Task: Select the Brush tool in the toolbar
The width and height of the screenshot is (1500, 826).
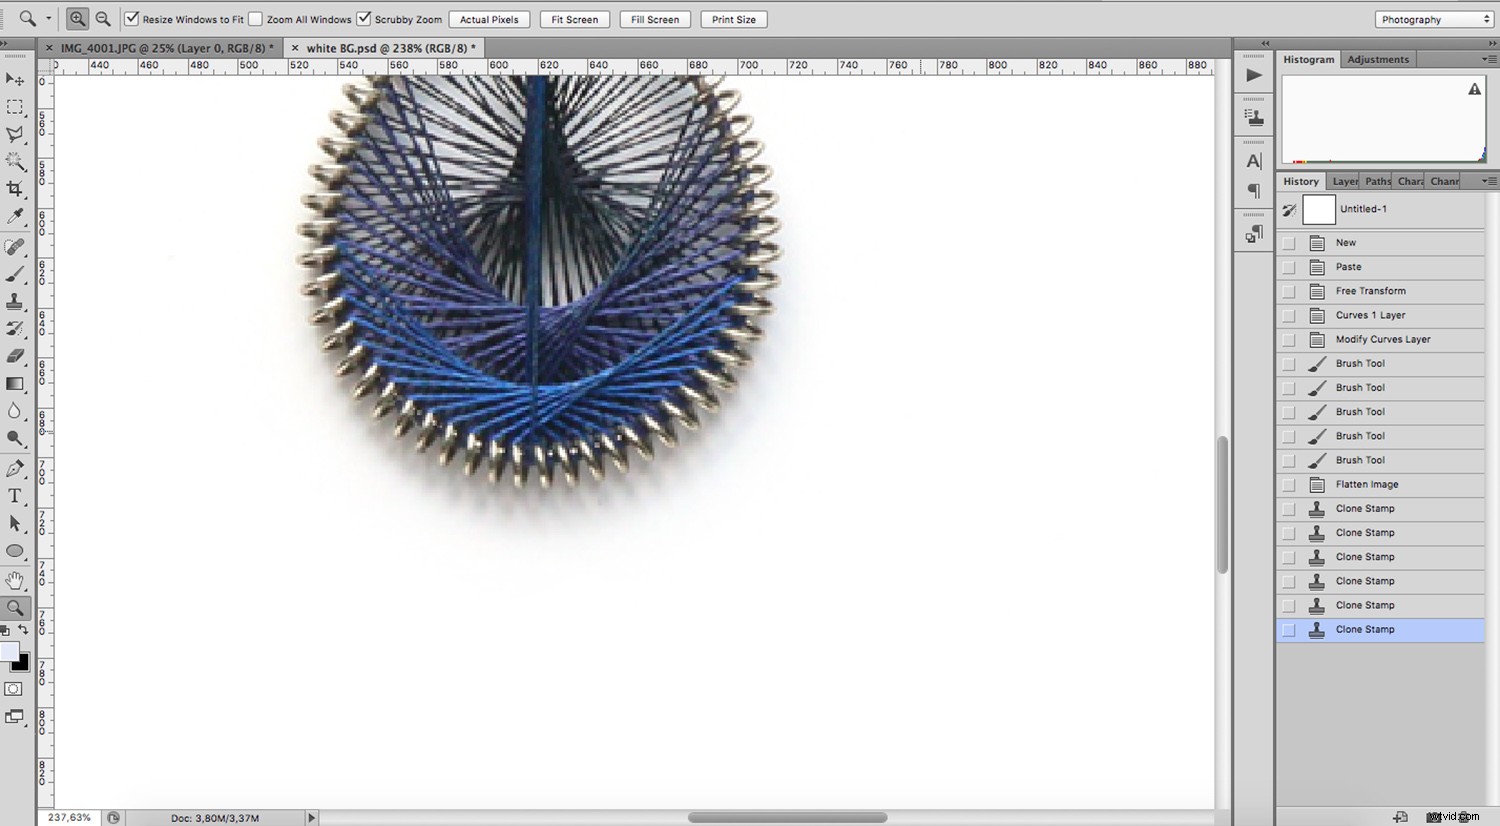Action: [14, 274]
